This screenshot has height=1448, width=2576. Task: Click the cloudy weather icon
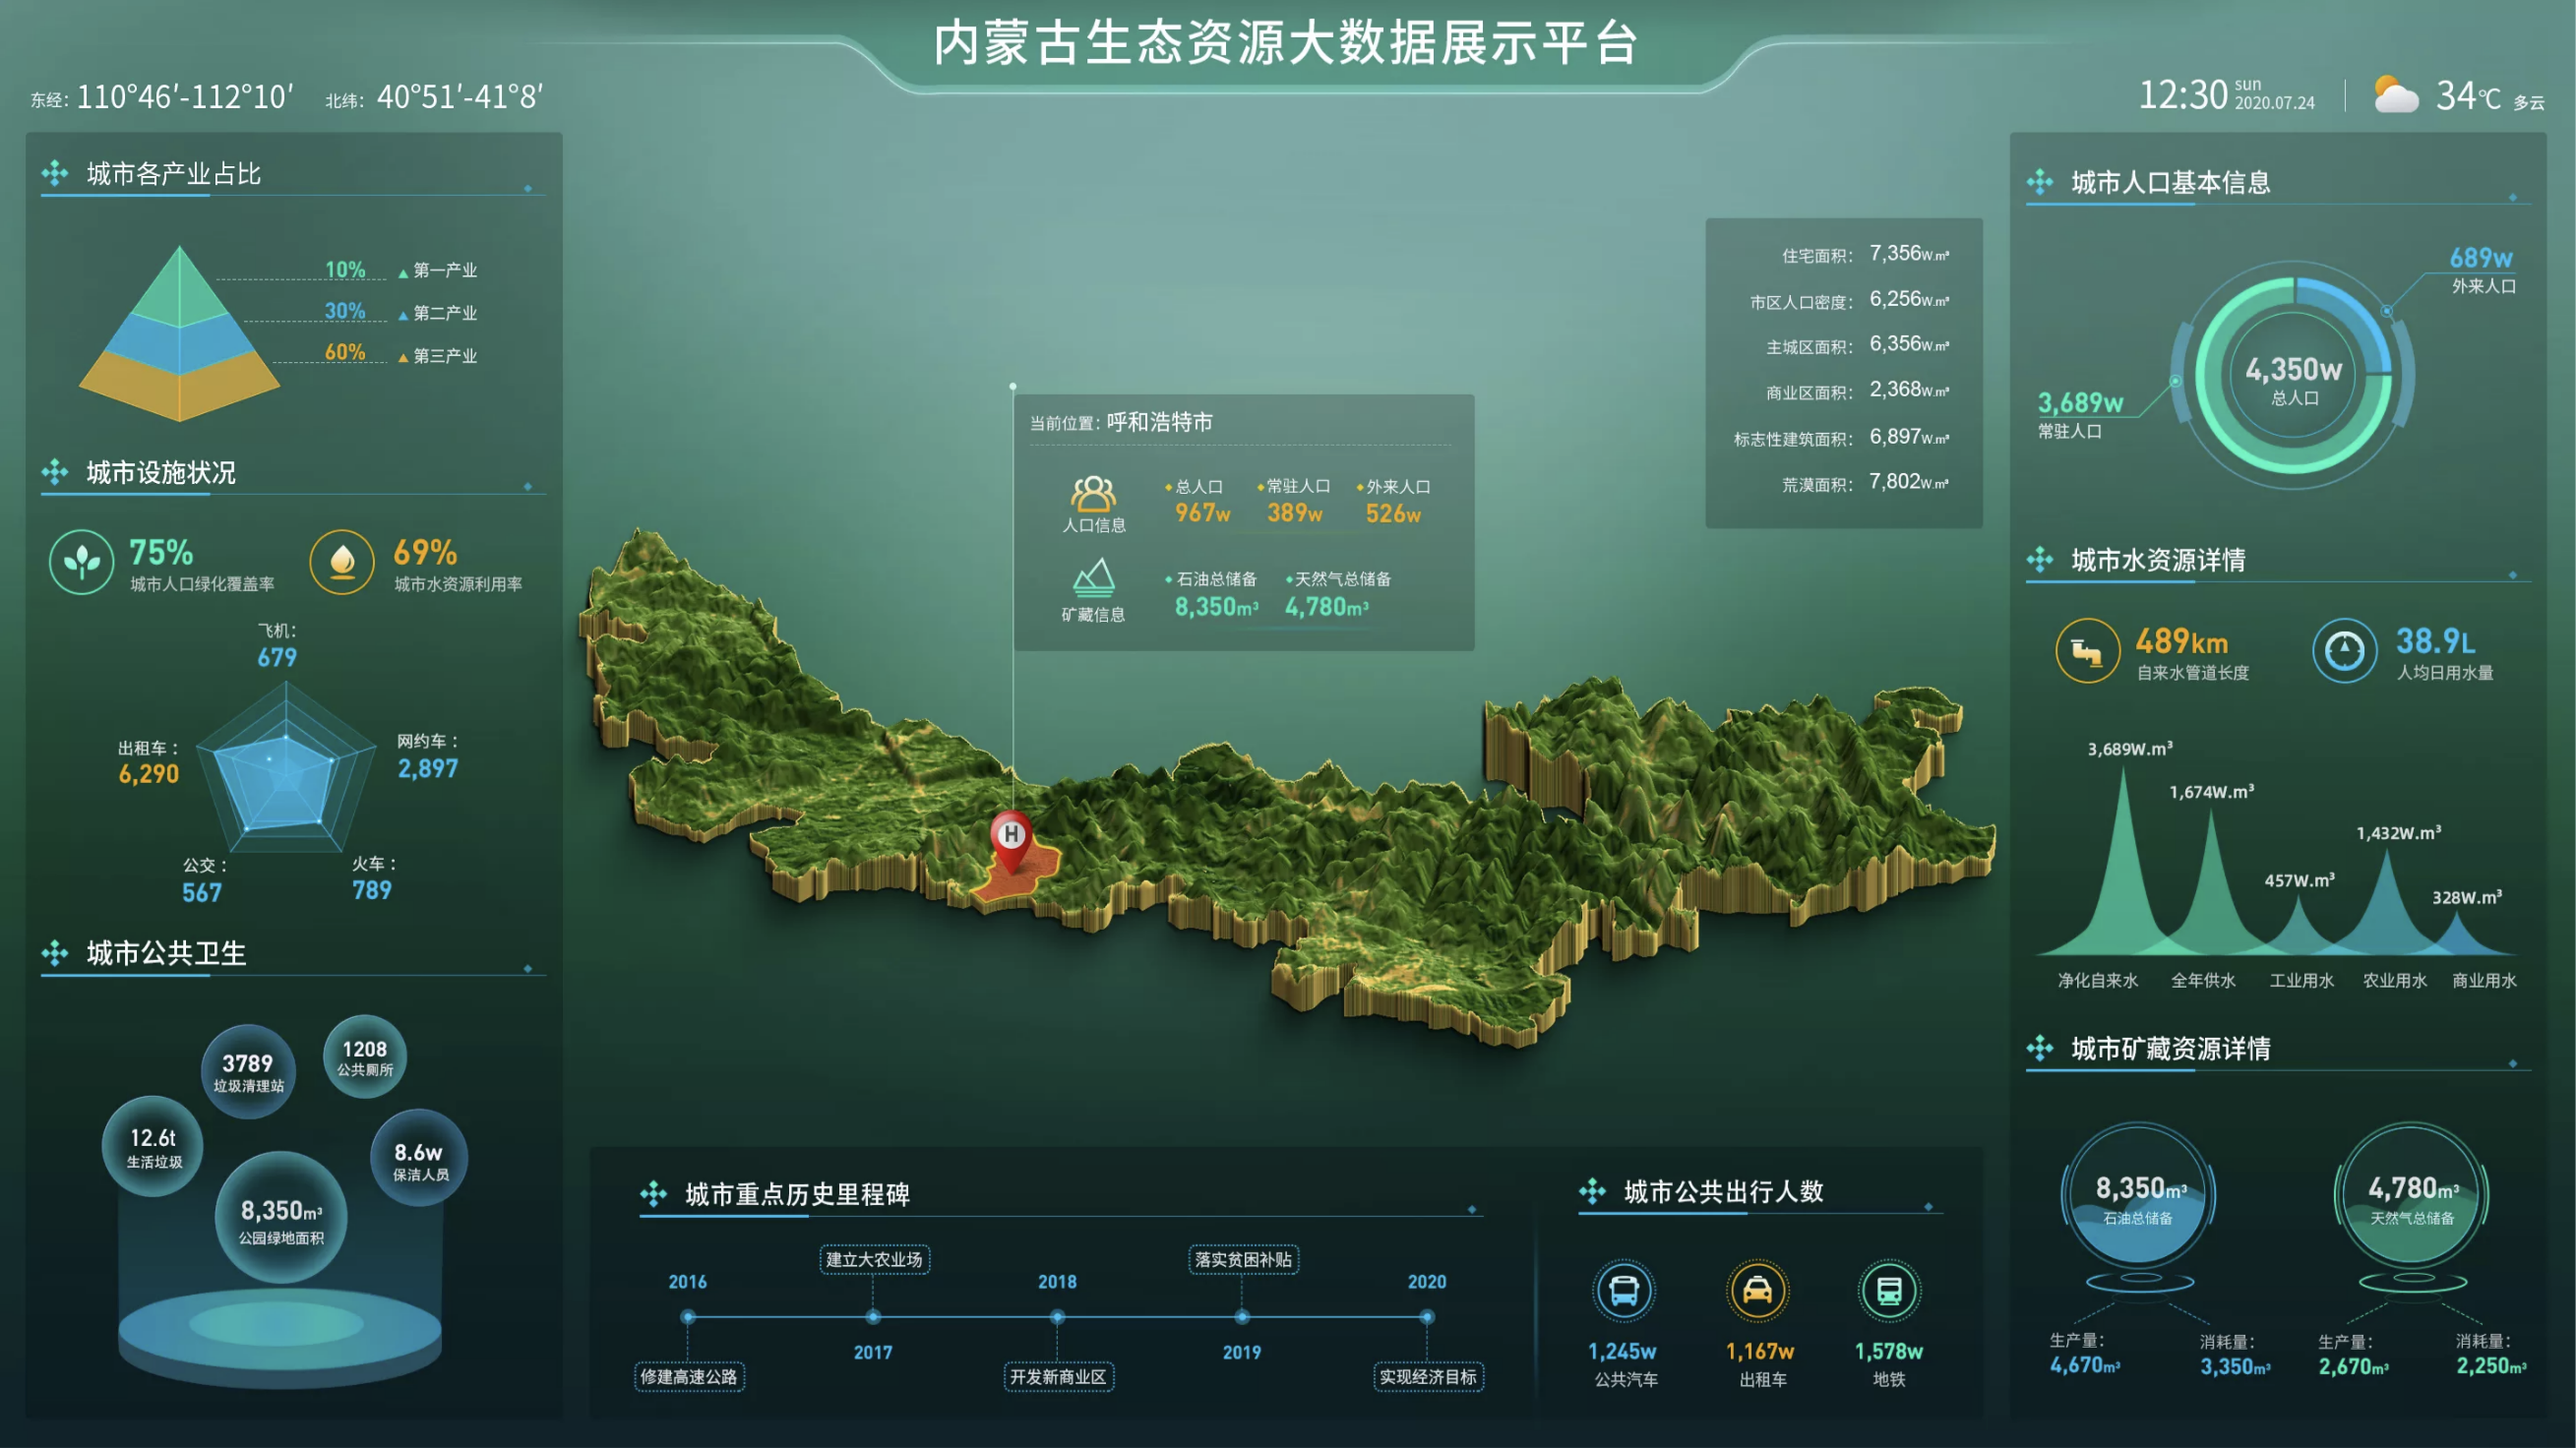tap(2395, 96)
